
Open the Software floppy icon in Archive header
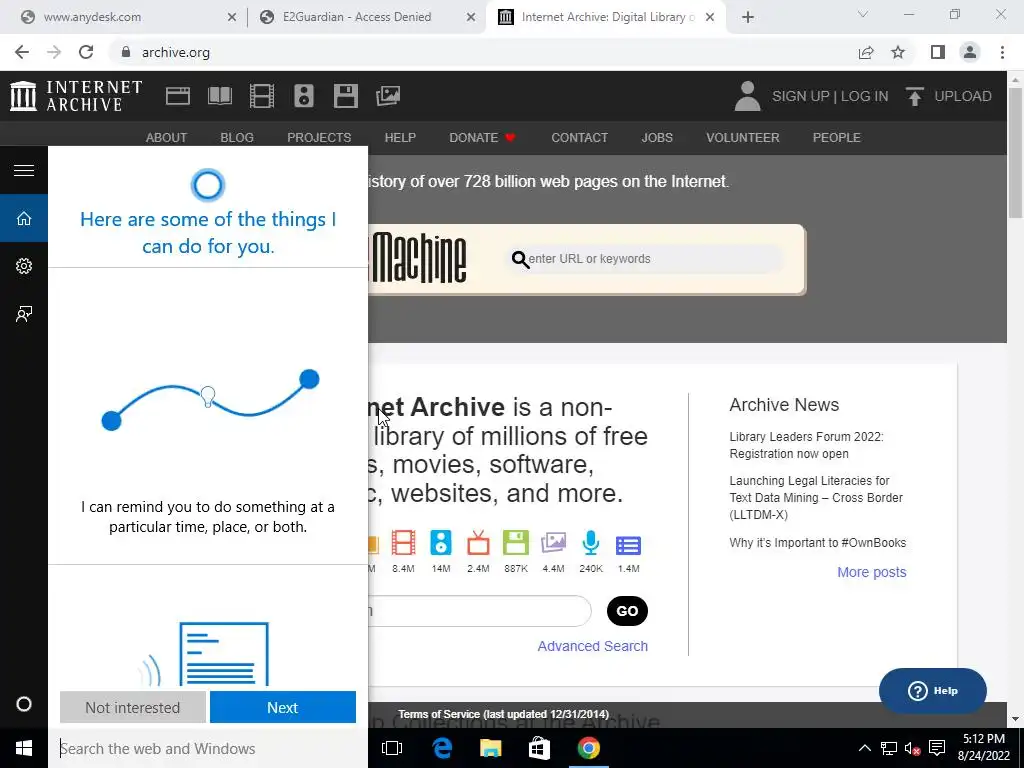pyautogui.click(x=345, y=96)
